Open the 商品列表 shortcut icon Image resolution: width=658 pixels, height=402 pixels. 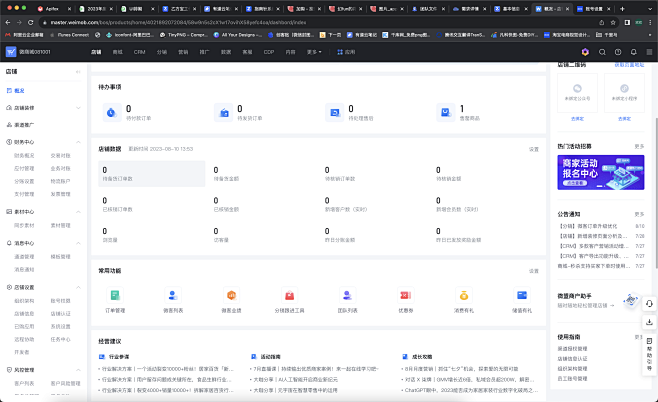pyautogui.click(x=174, y=295)
